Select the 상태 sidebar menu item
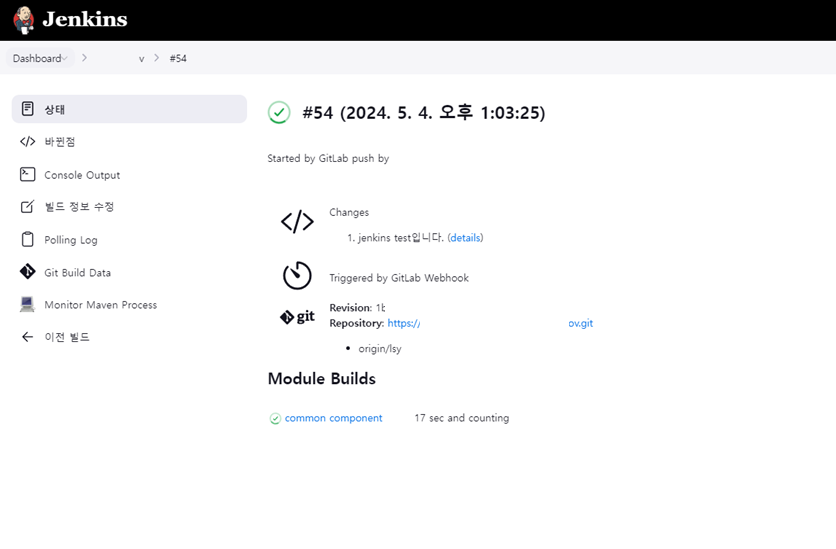 click(x=129, y=109)
